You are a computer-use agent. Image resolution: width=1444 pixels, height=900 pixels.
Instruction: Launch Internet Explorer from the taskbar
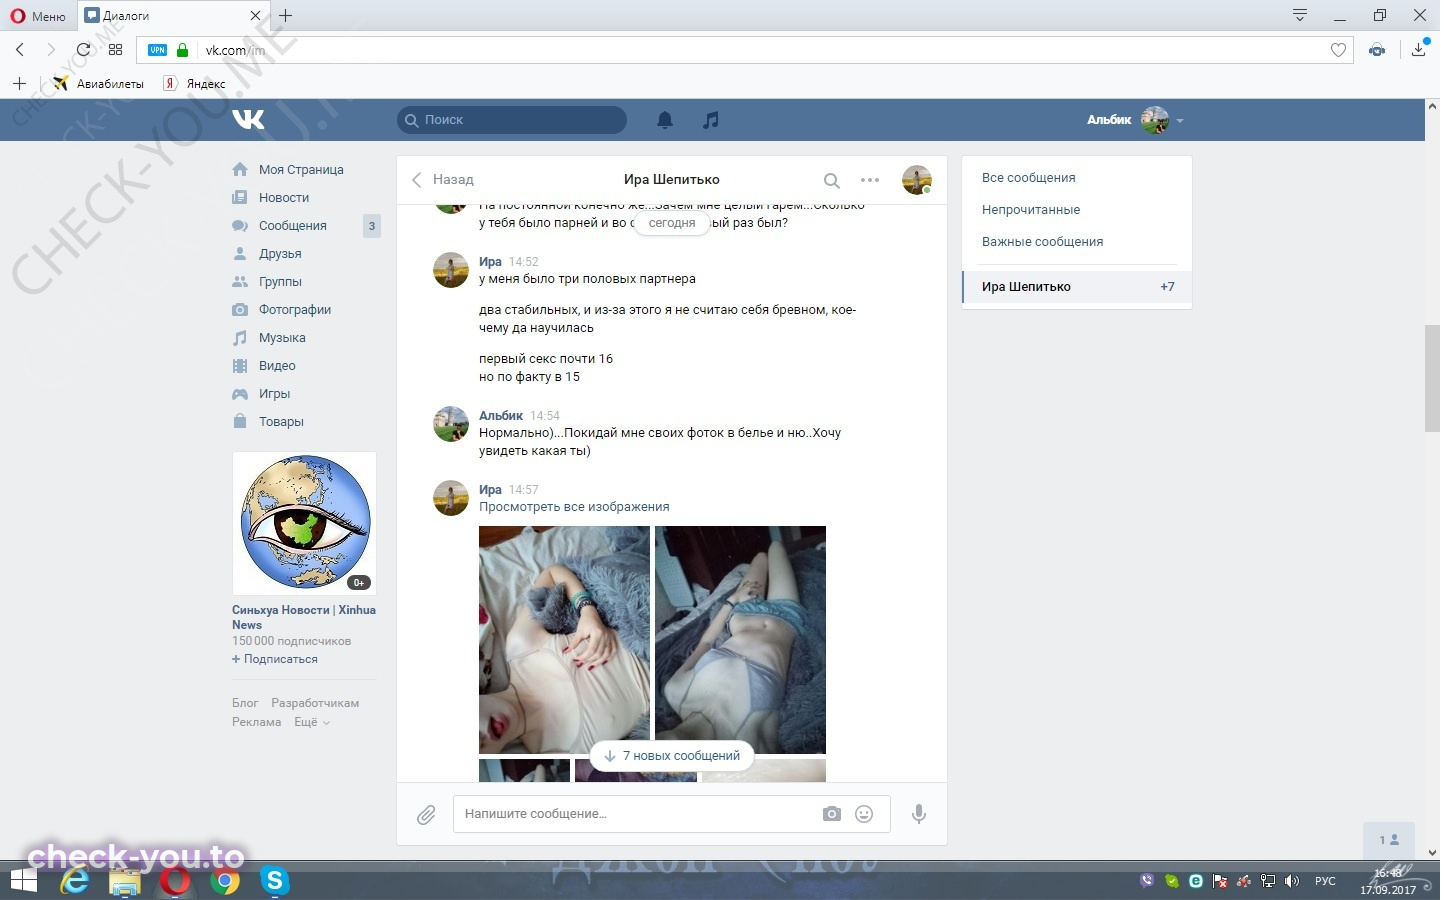click(75, 881)
